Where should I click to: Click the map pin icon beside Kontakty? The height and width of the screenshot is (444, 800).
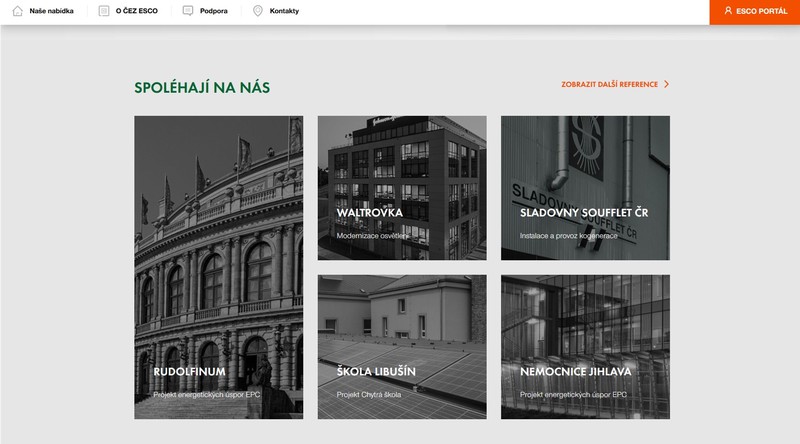(x=258, y=11)
